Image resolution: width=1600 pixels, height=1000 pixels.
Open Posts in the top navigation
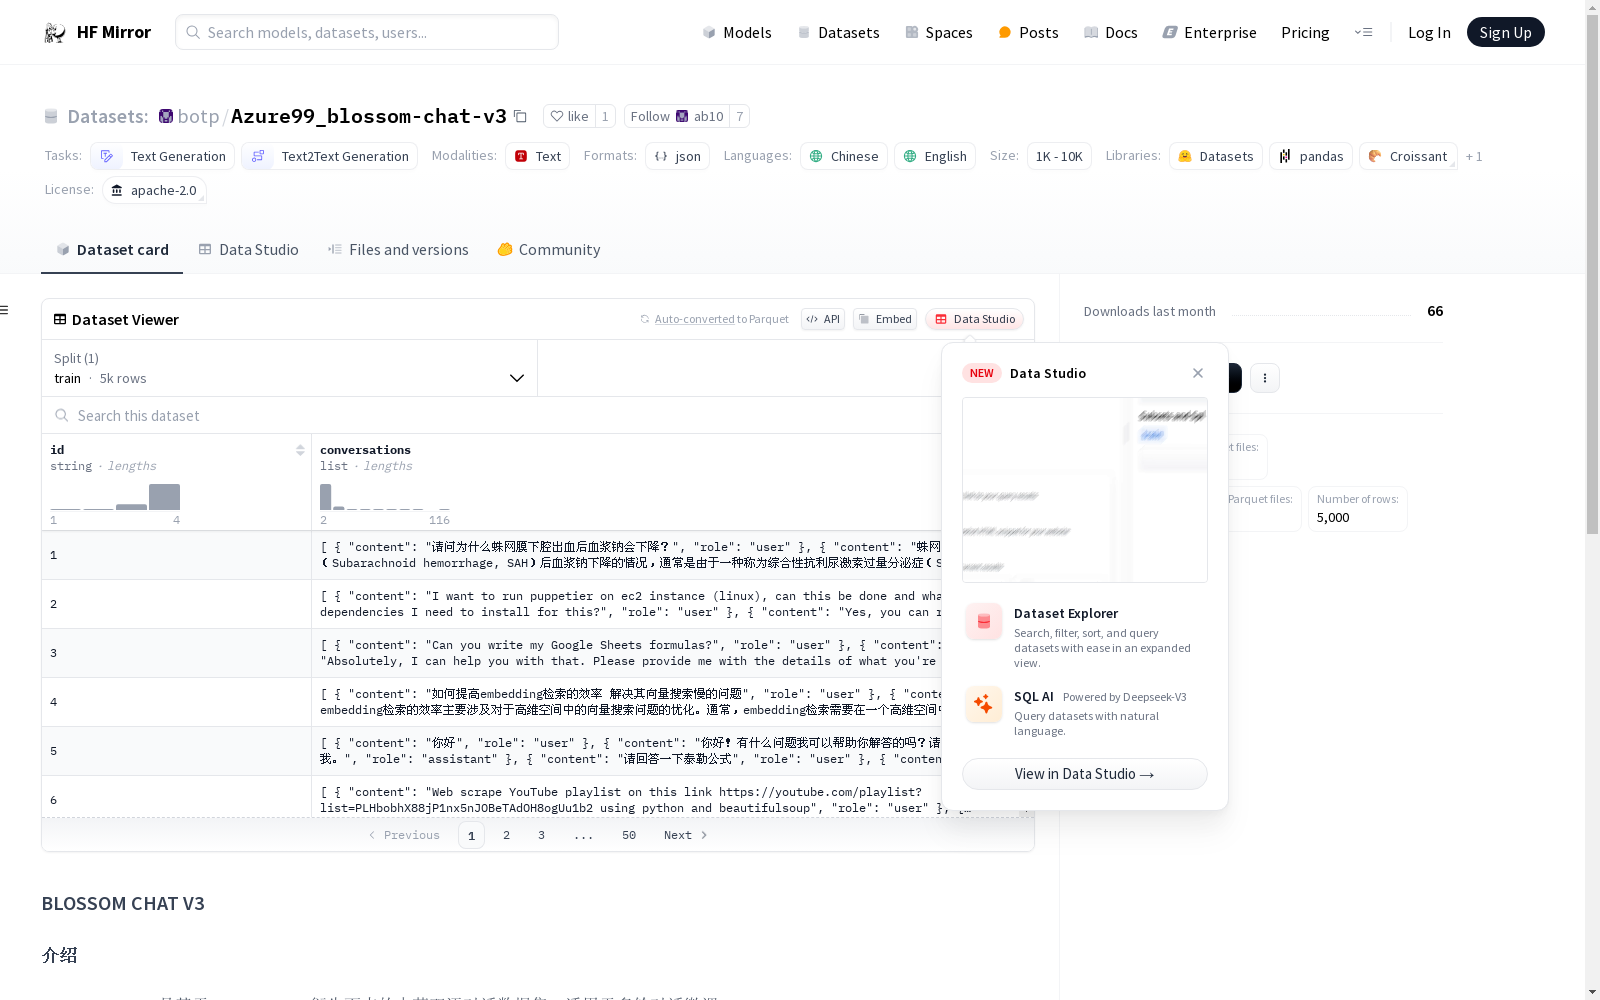[1028, 32]
